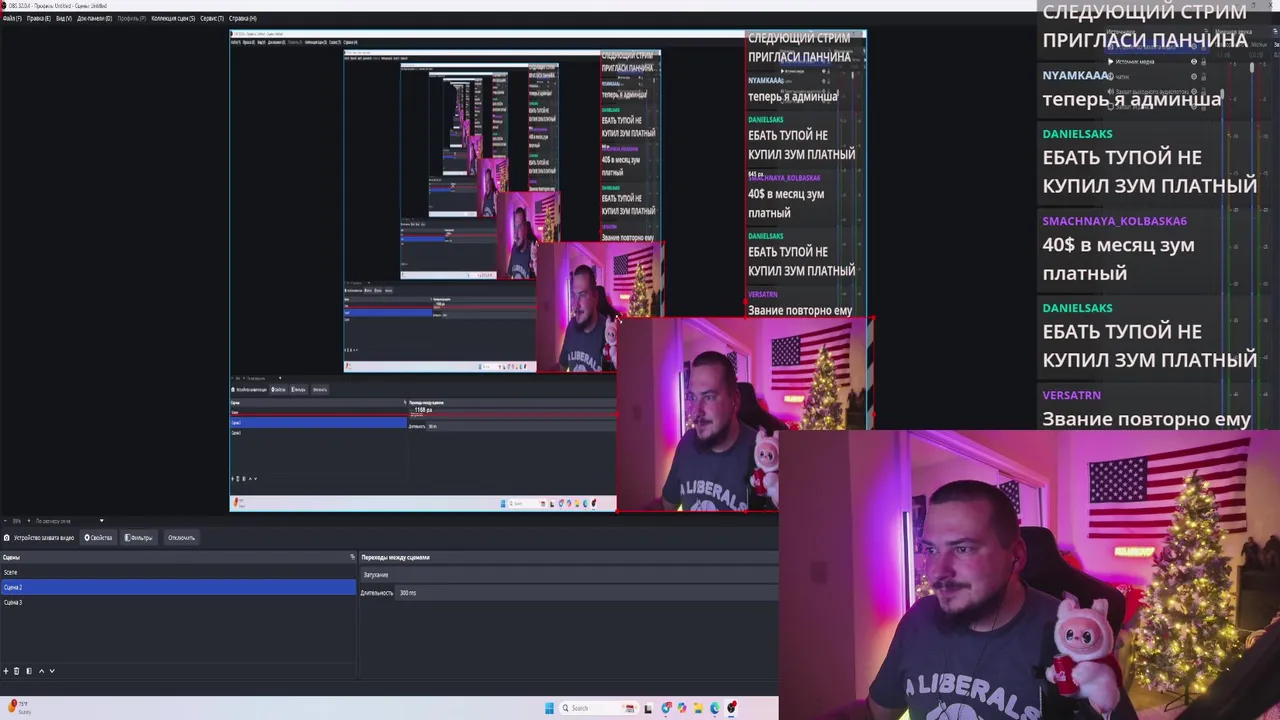Click Отключить button

pos(181,538)
